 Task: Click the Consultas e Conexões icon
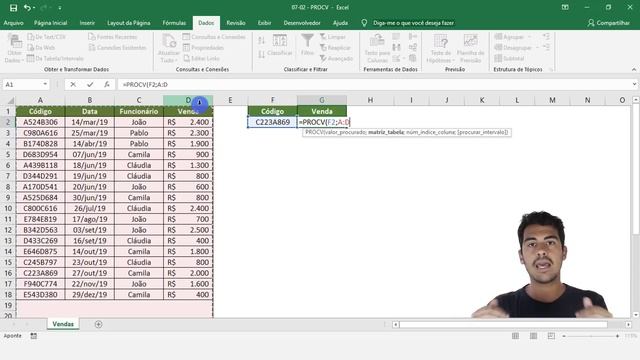(186, 37)
